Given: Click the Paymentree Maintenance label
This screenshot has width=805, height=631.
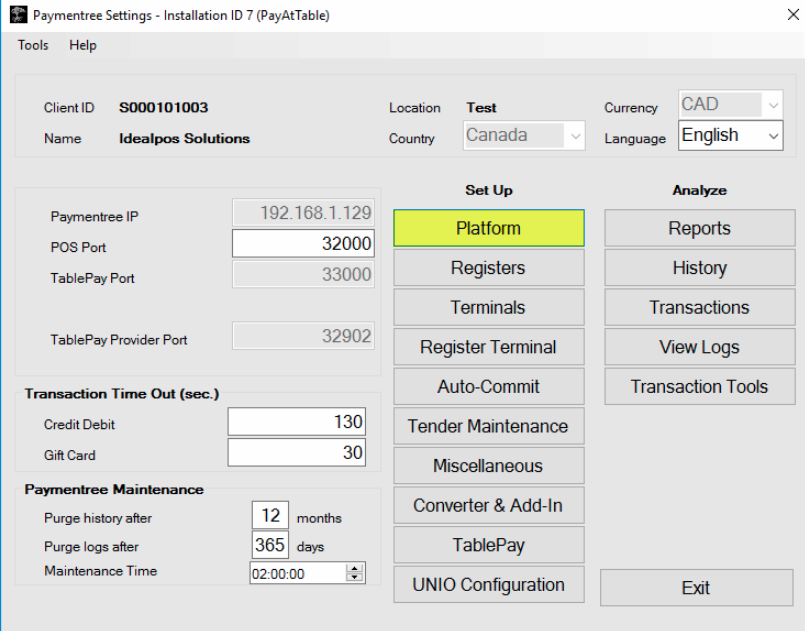Looking at the screenshot, I should point(114,489).
